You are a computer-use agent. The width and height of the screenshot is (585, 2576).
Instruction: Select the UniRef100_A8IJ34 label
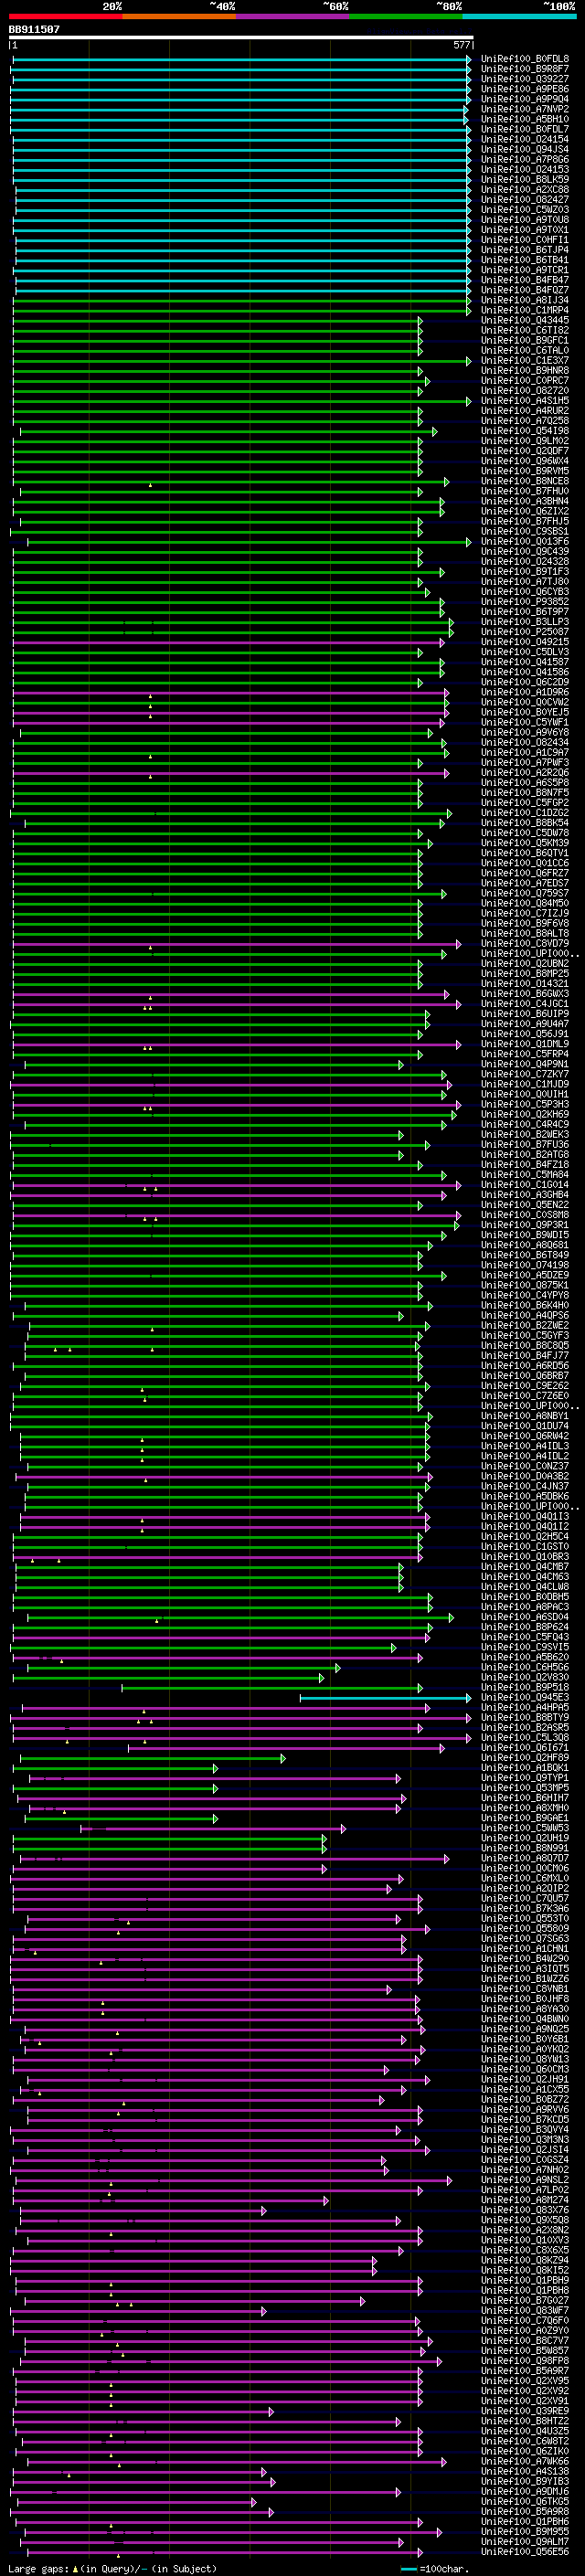point(524,300)
